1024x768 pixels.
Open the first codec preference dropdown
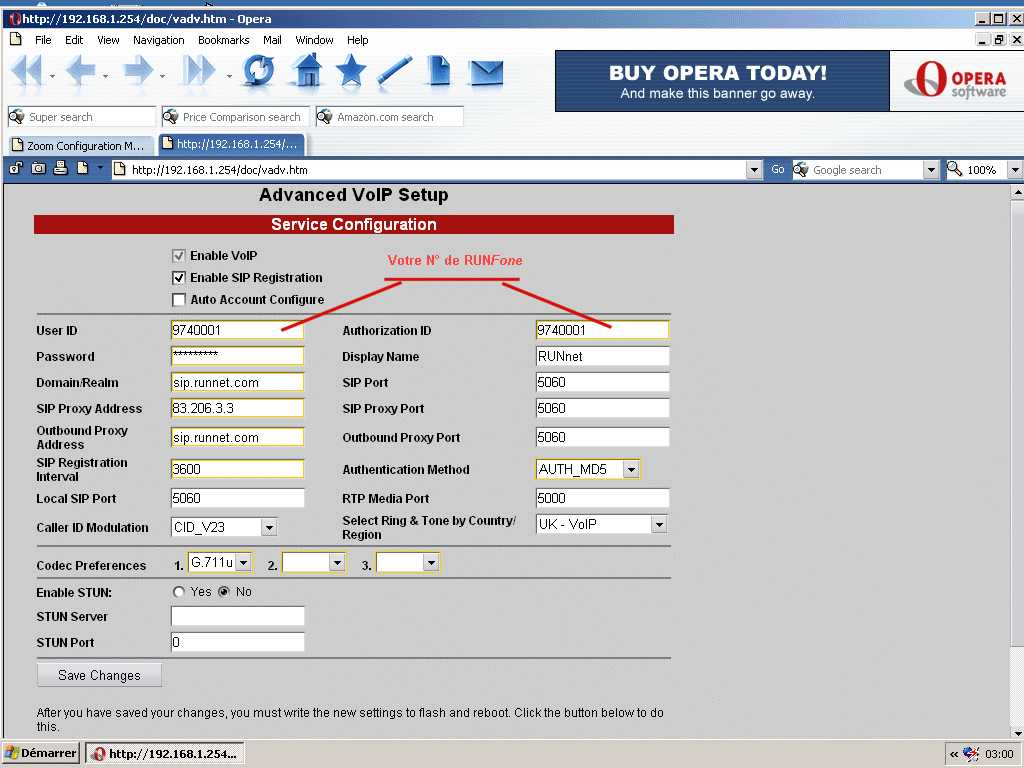tap(244, 562)
